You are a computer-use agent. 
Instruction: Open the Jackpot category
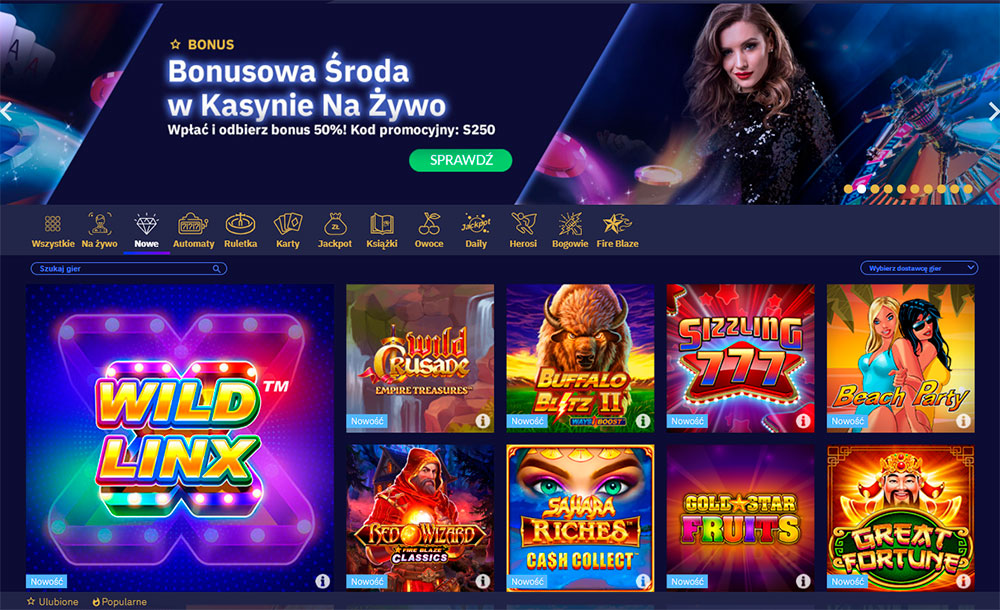(335, 231)
